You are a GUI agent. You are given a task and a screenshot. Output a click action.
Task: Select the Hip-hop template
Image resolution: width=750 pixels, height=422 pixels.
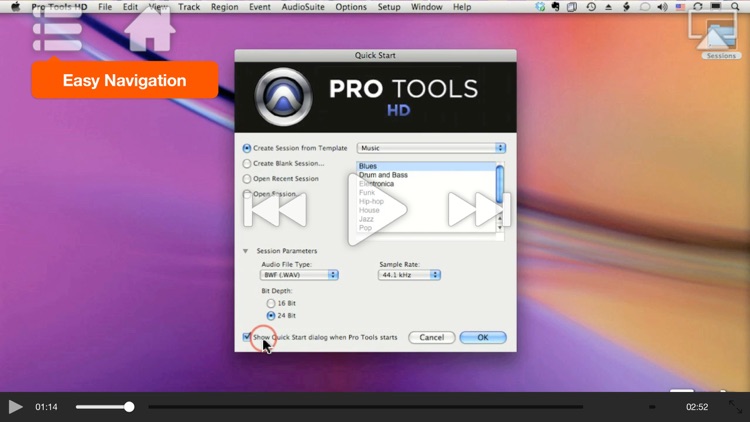427,201
